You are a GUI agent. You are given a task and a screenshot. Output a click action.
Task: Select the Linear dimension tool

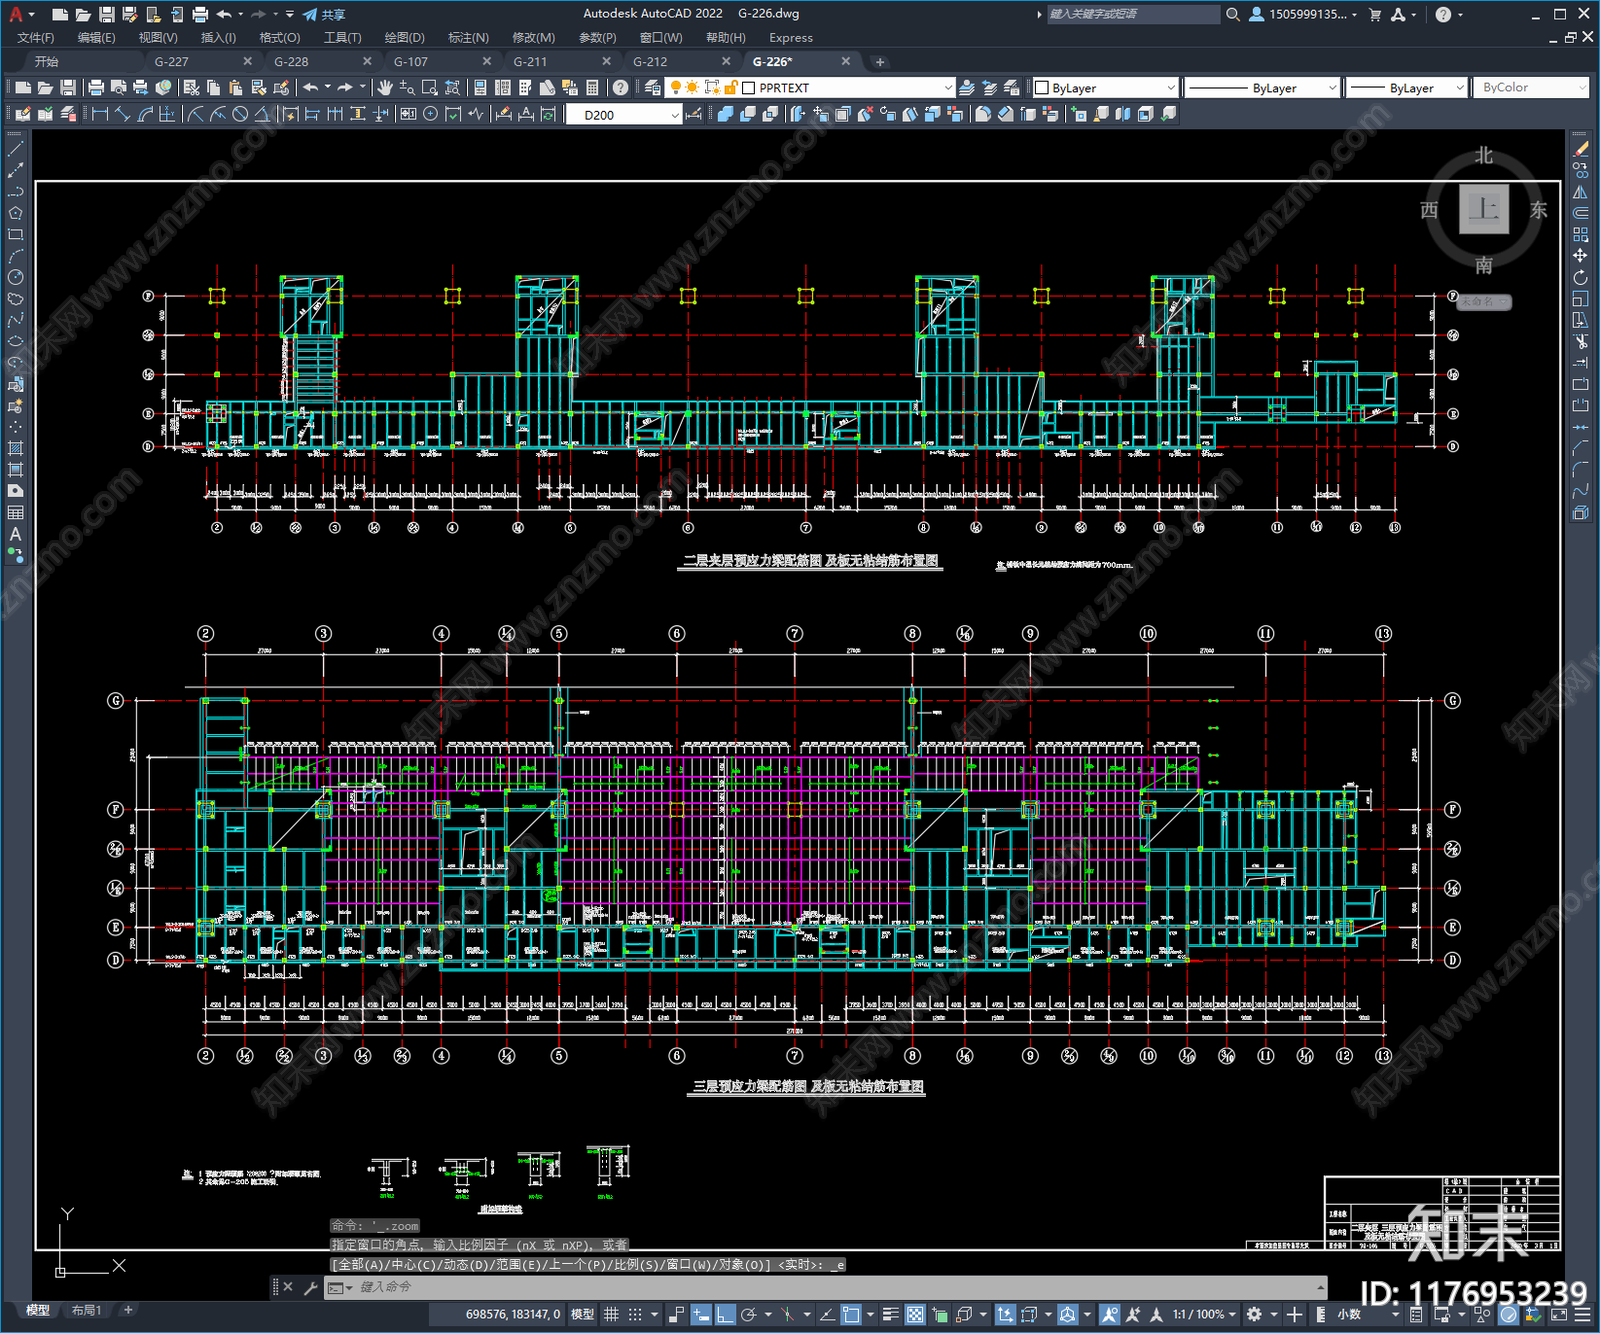[100, 115]
